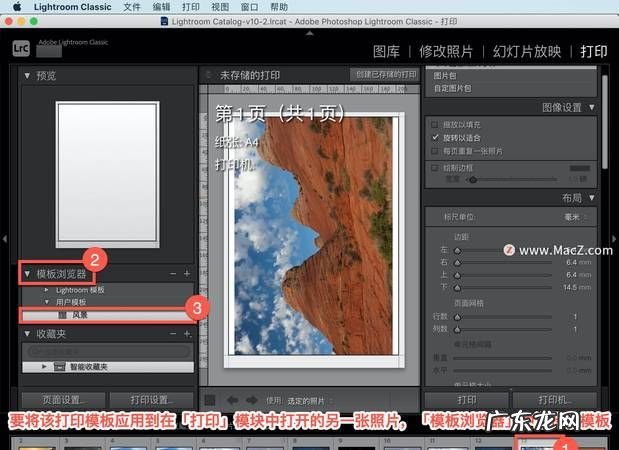This screenshot has height=450, width=619.
Task: Open the Apple menu
Action: click(x=17, y=6)
